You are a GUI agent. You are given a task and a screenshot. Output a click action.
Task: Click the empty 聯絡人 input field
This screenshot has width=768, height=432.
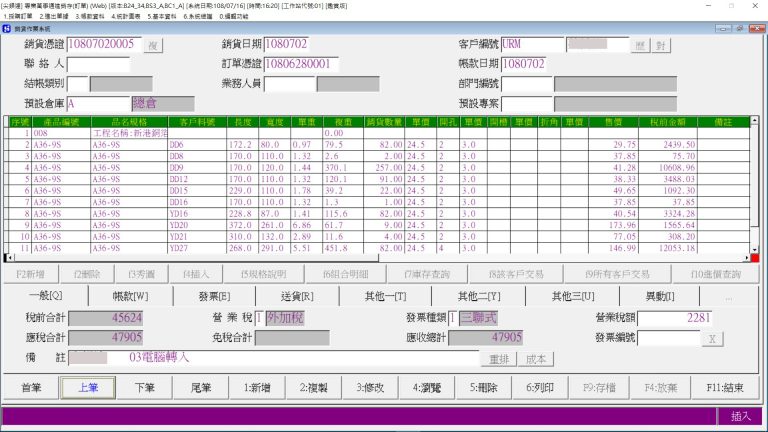pos(98,64)
